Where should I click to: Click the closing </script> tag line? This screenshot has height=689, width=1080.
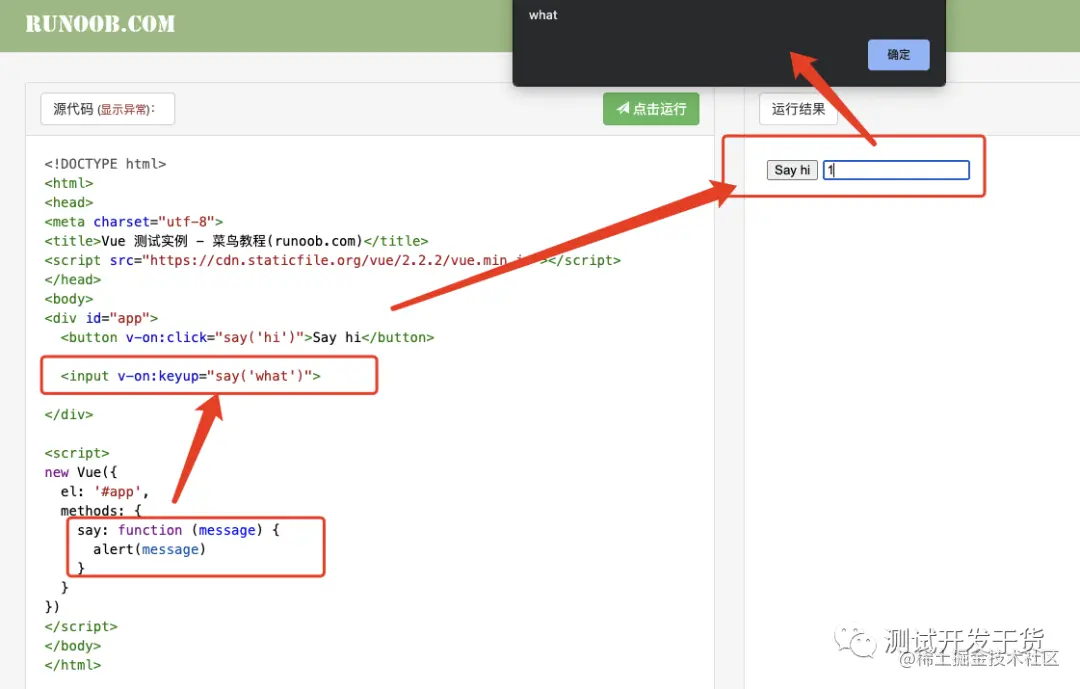[81, 627]
